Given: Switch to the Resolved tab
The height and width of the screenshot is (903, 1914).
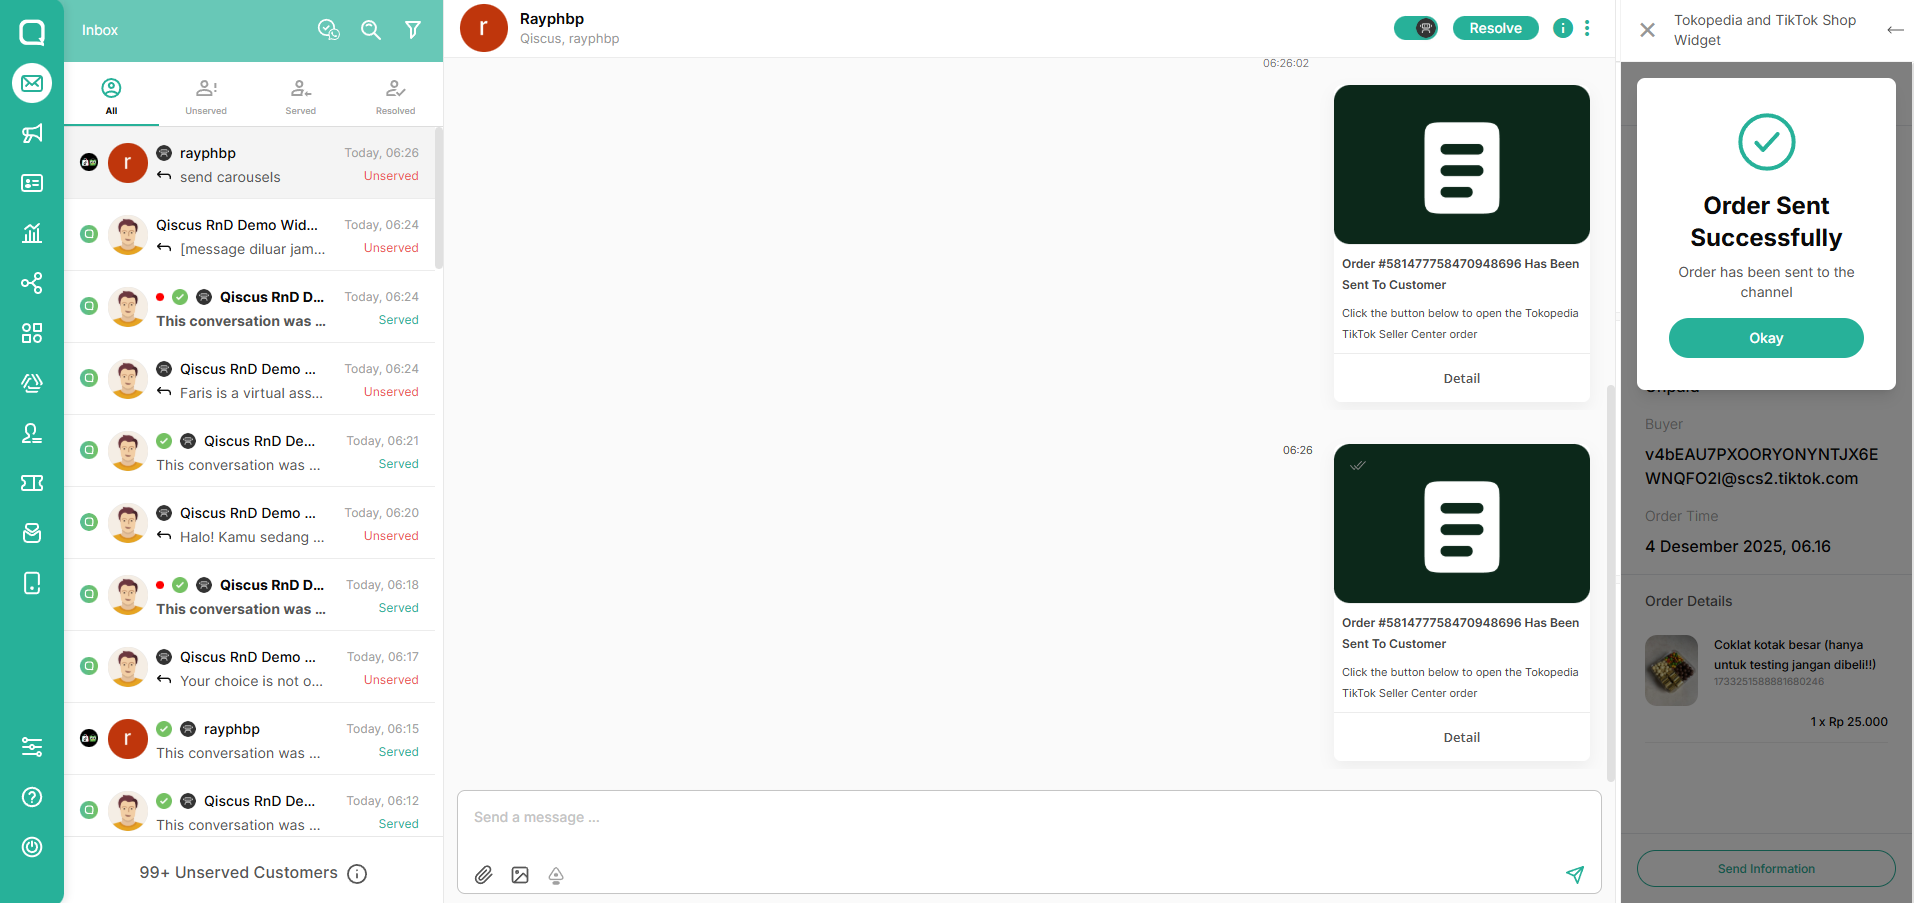Looking at the screenshot, I should (395, 97).
